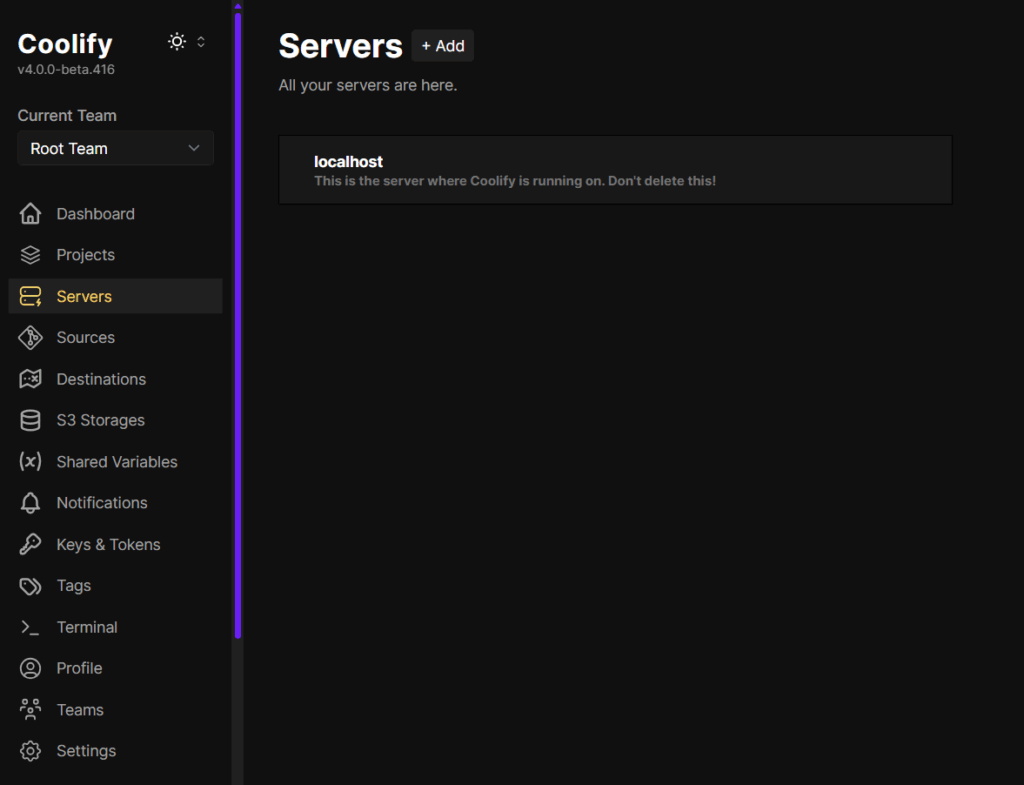Image resolution: width=1024 pixels, height=785 pixels.
Task: Click the v4.0.0-beta.416 version text
Action: [66, 69]
